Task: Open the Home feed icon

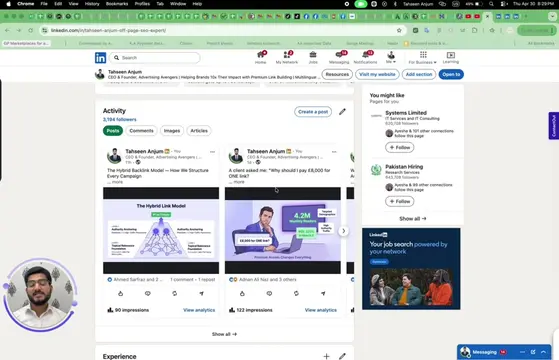Action: click(261, 57)
